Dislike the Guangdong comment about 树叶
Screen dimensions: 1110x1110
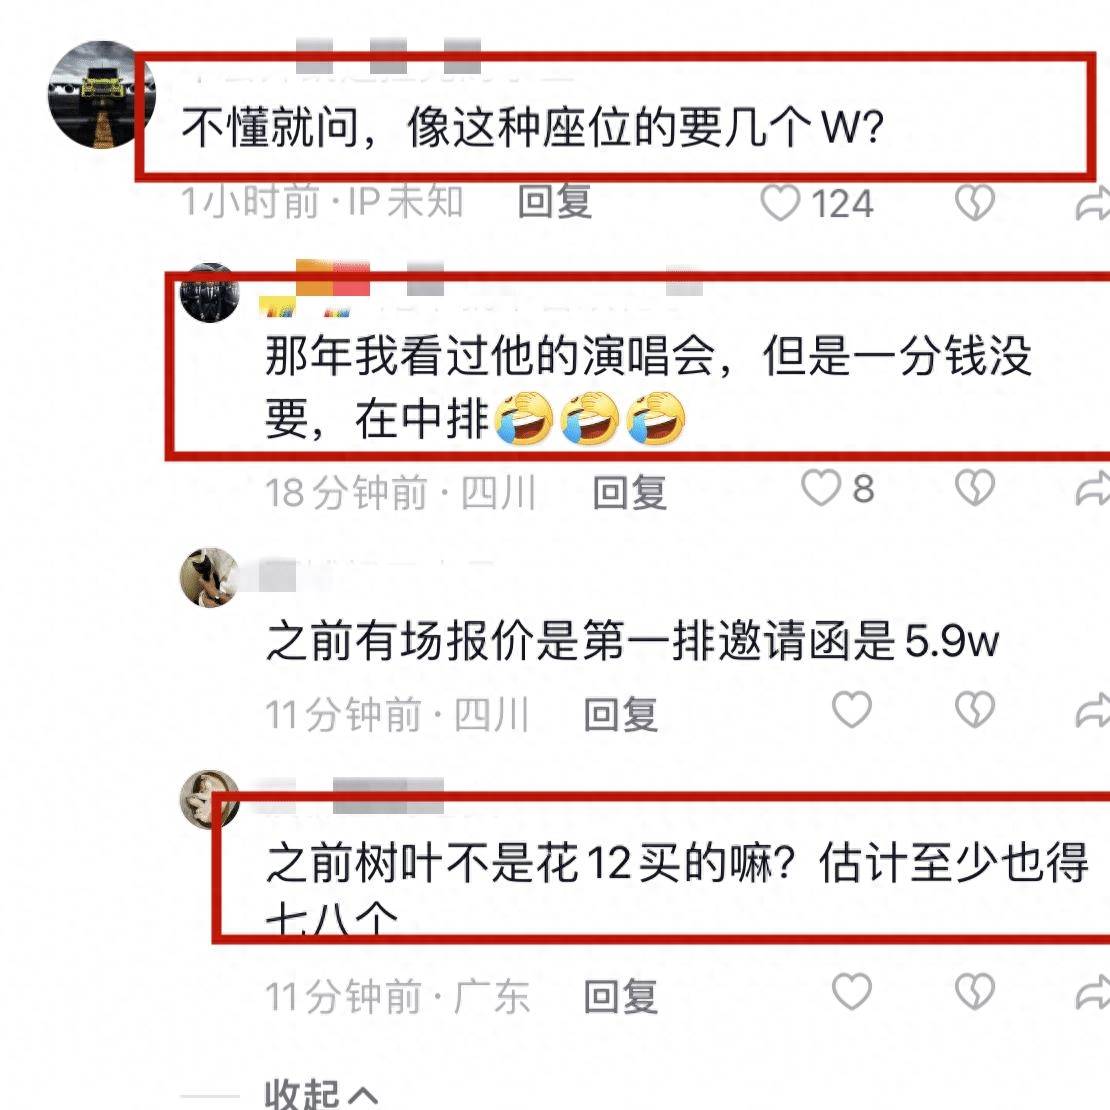coord(975,991)
